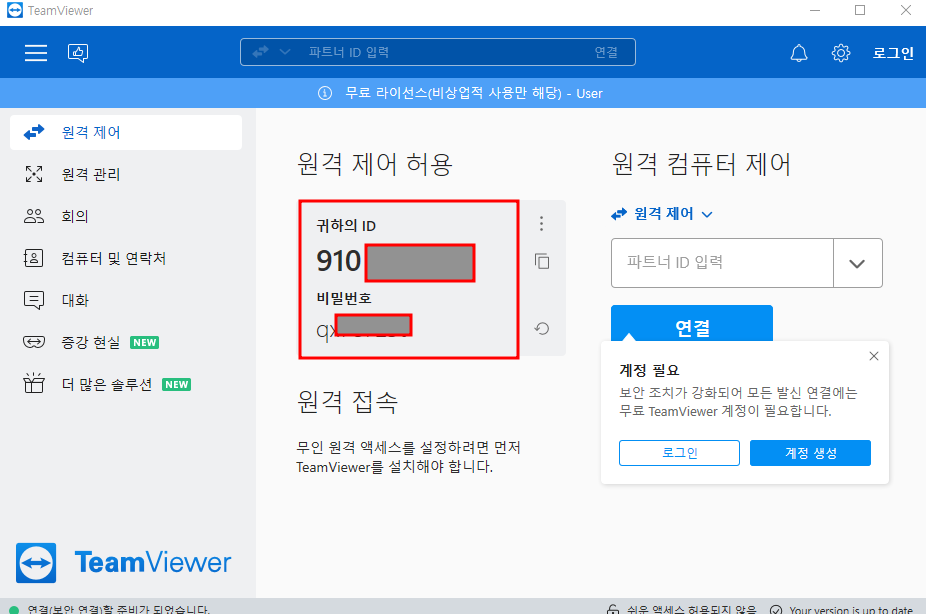Open 증강 현실 sidebar item

click(x=126, y=342)
